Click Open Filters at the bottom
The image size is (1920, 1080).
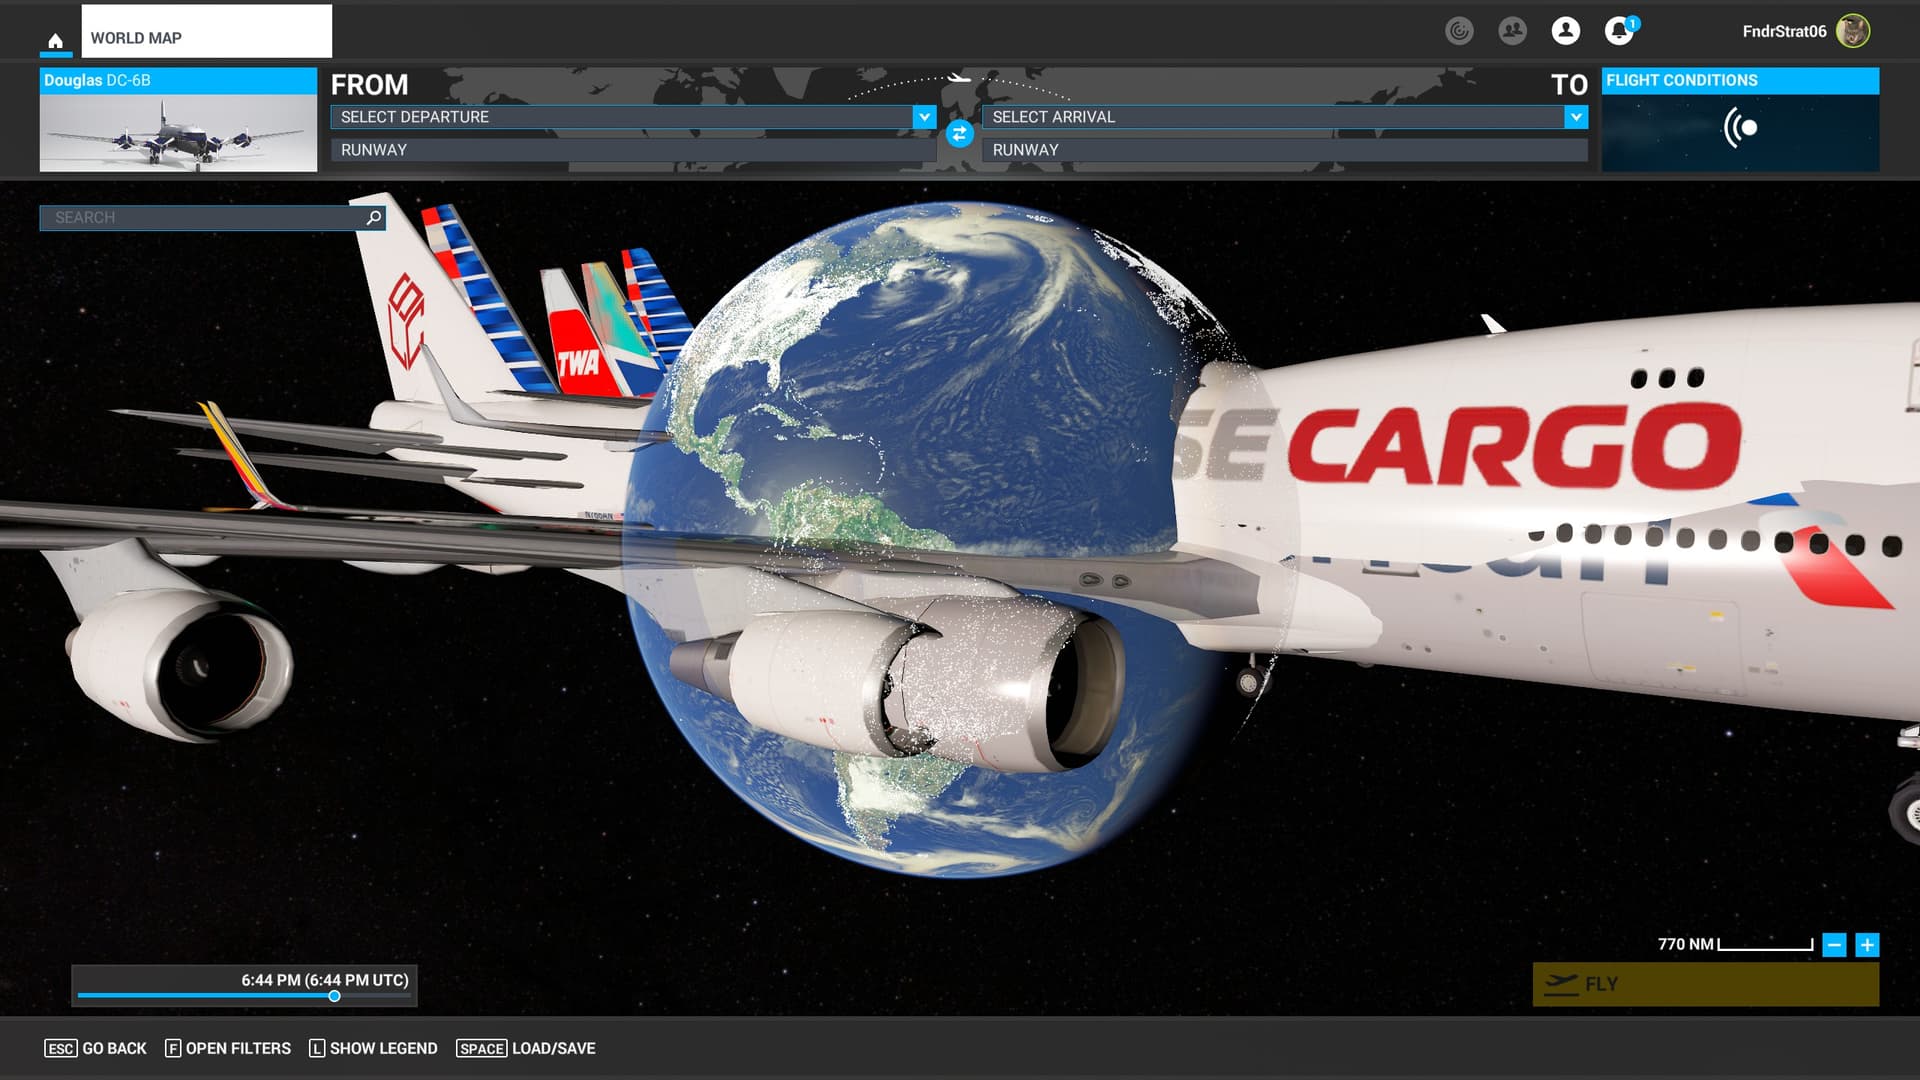[x=228, y=1048]
